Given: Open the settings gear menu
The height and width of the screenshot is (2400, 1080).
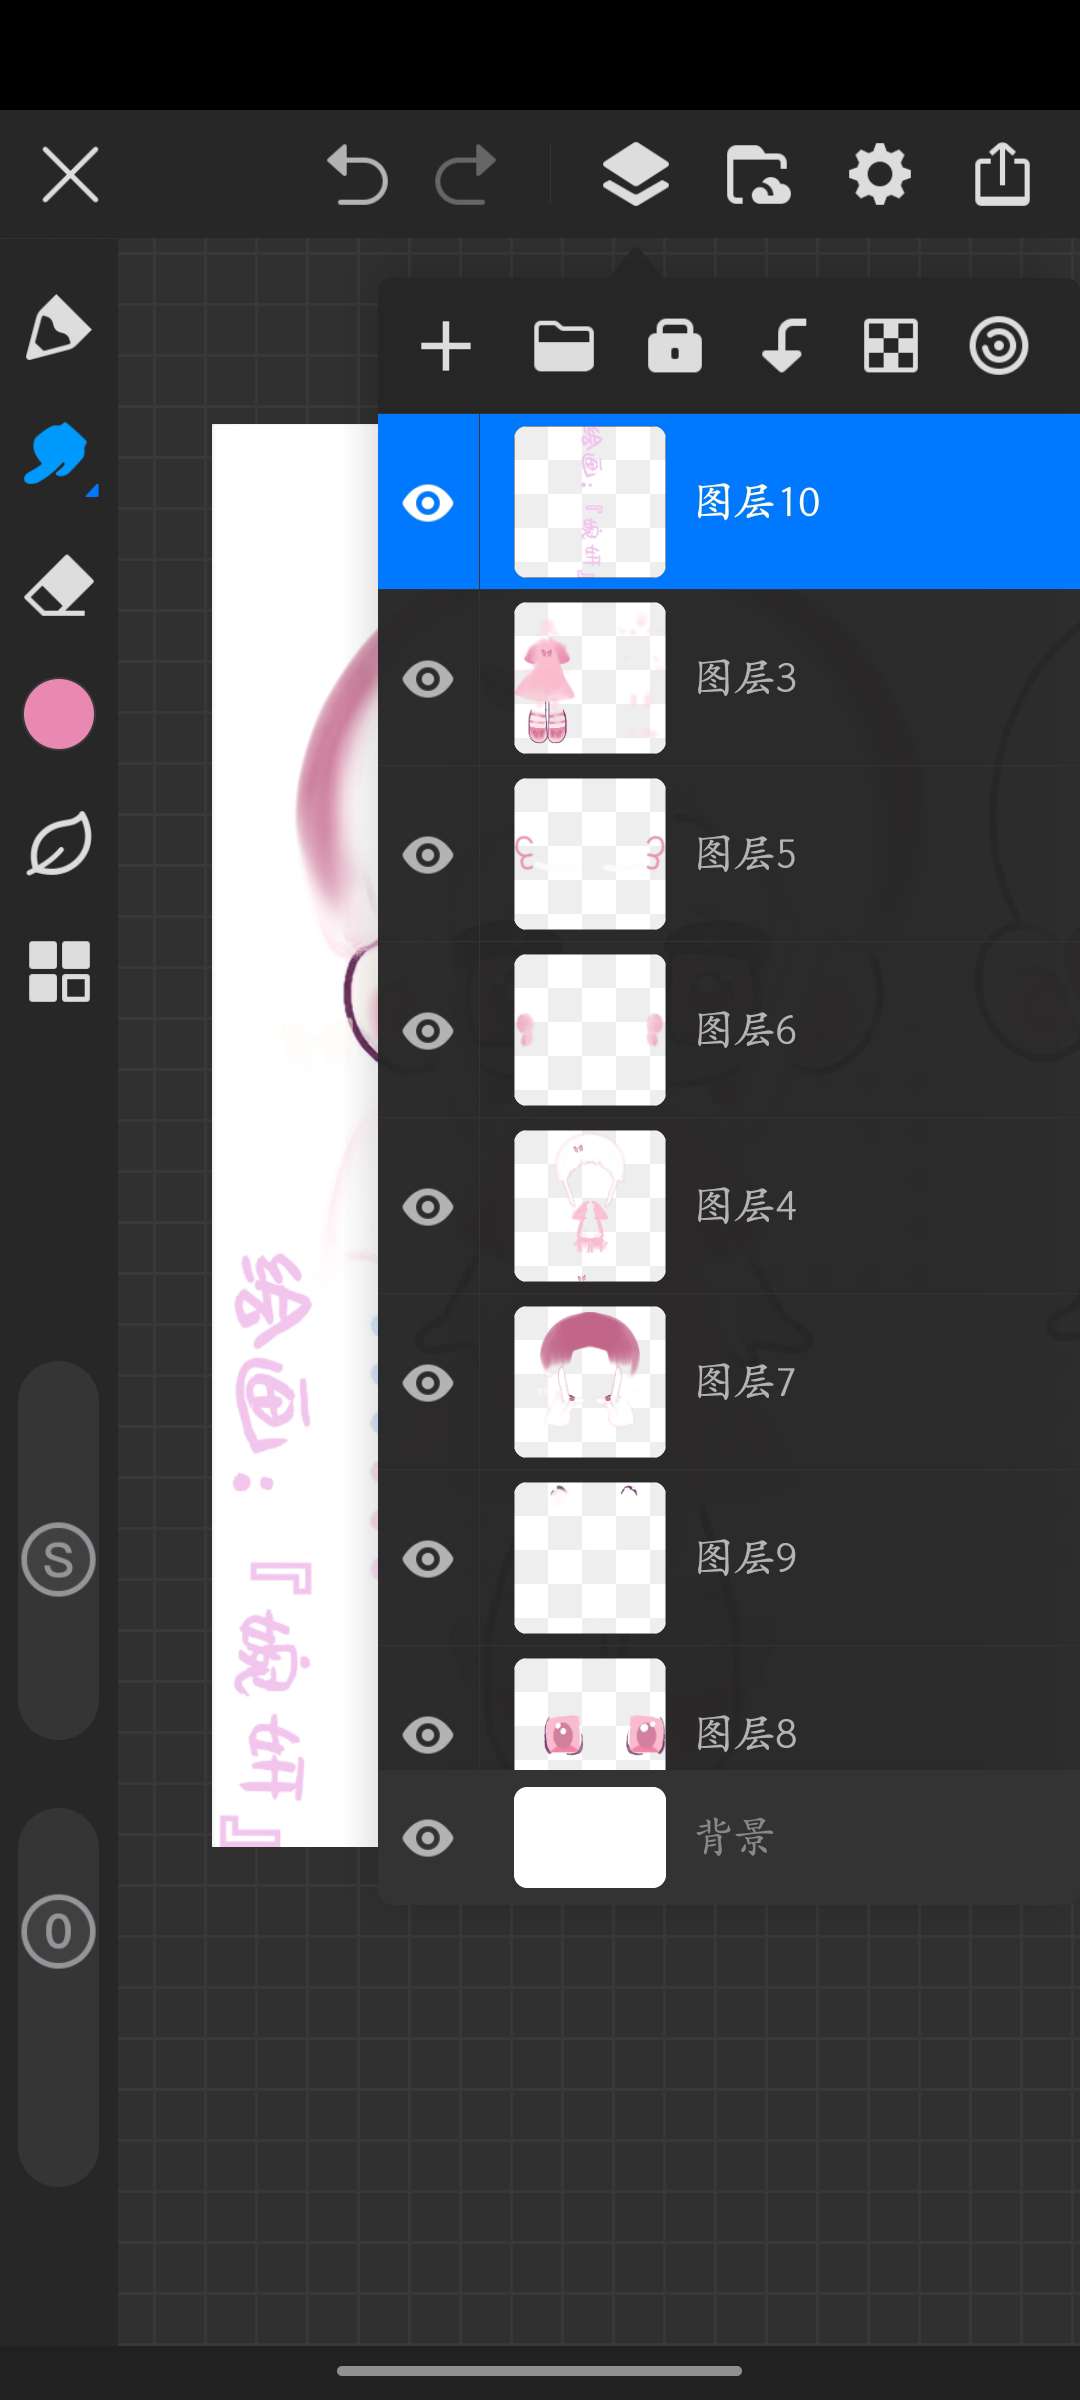Looking at the screenshot, I should pos(880,175).
